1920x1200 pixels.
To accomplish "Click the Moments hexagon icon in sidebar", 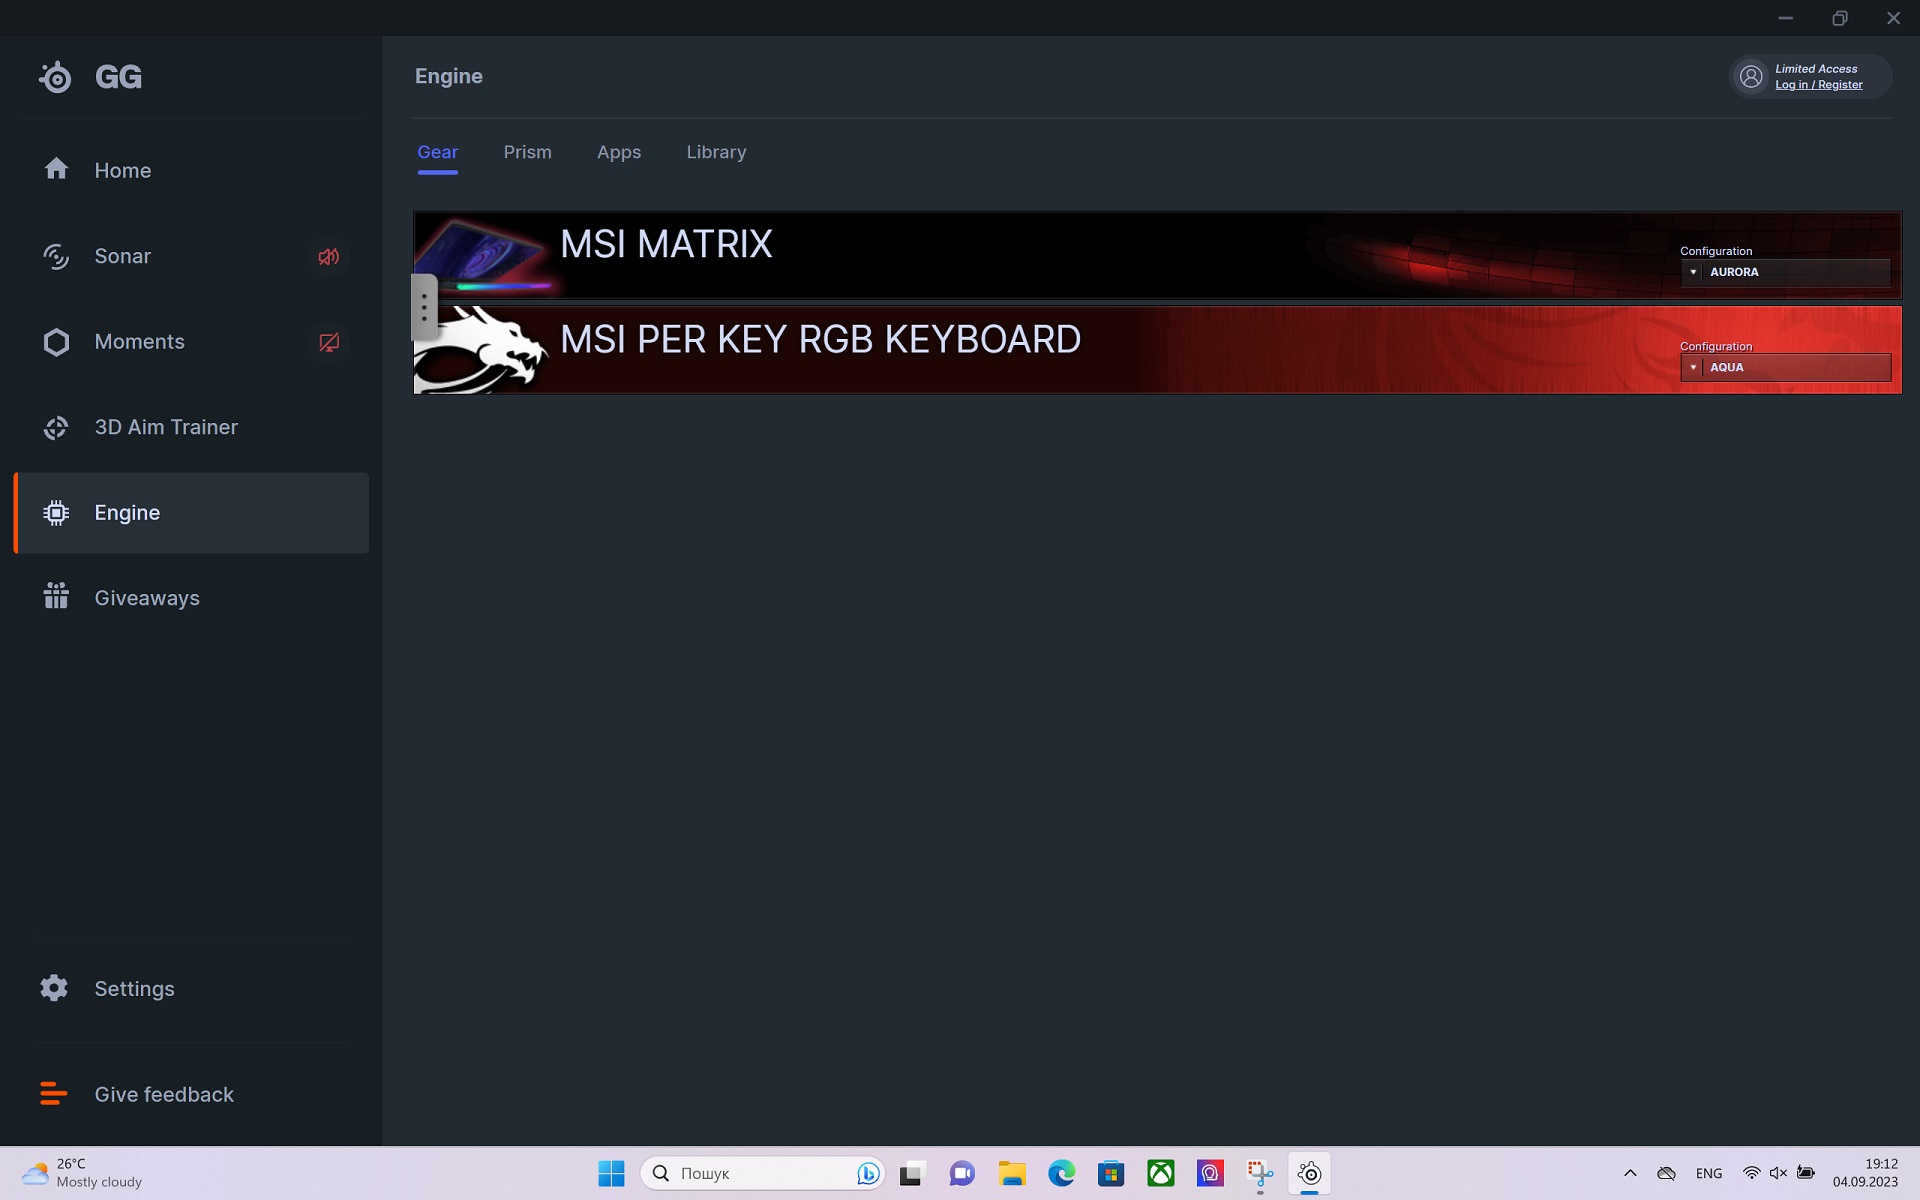I will [x=56, y=342].
